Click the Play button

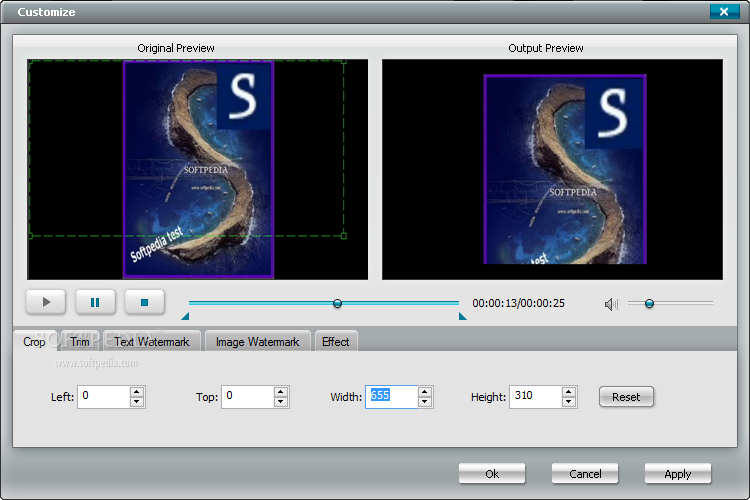(x=46, y=302)
